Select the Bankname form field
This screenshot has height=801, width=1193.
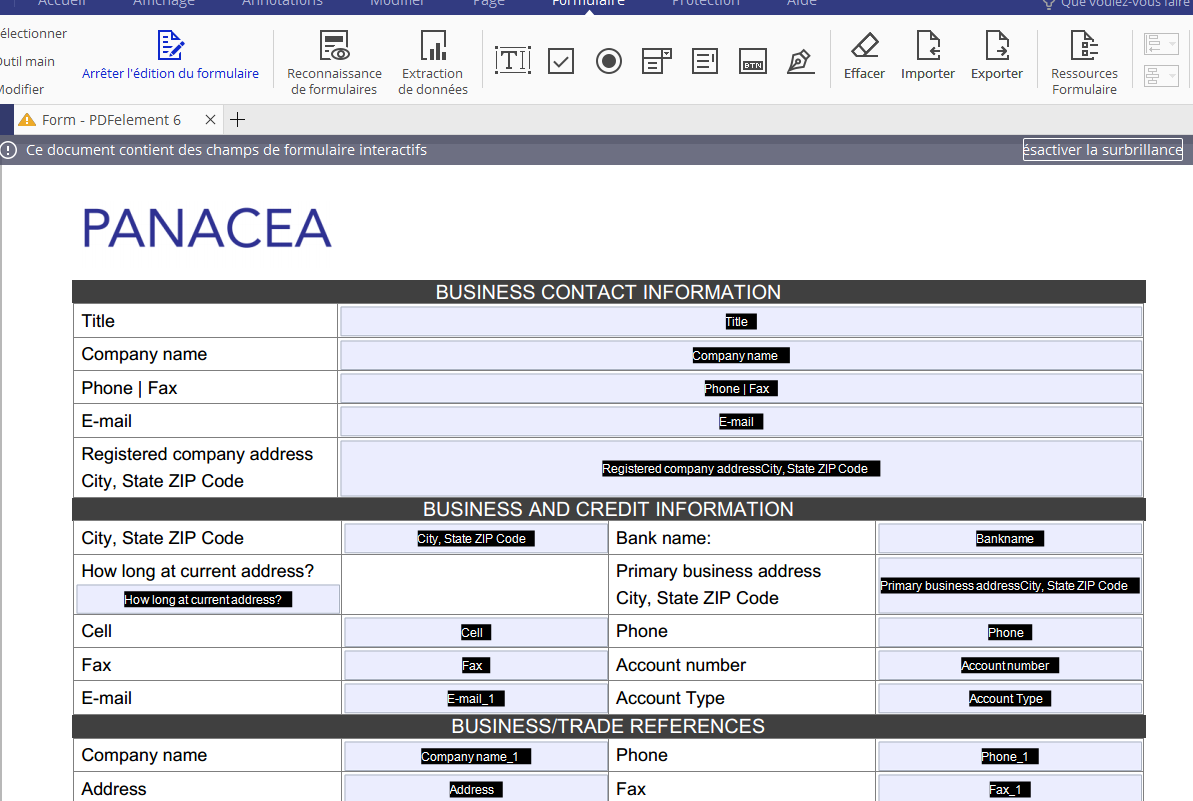[1010, 538]
